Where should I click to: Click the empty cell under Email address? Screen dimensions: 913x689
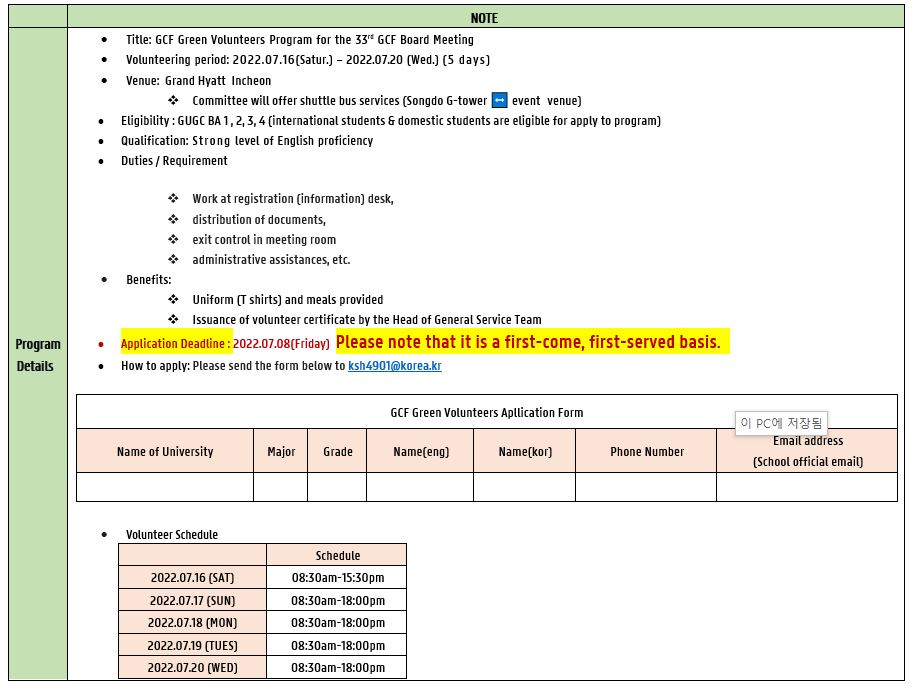[807, 487]
